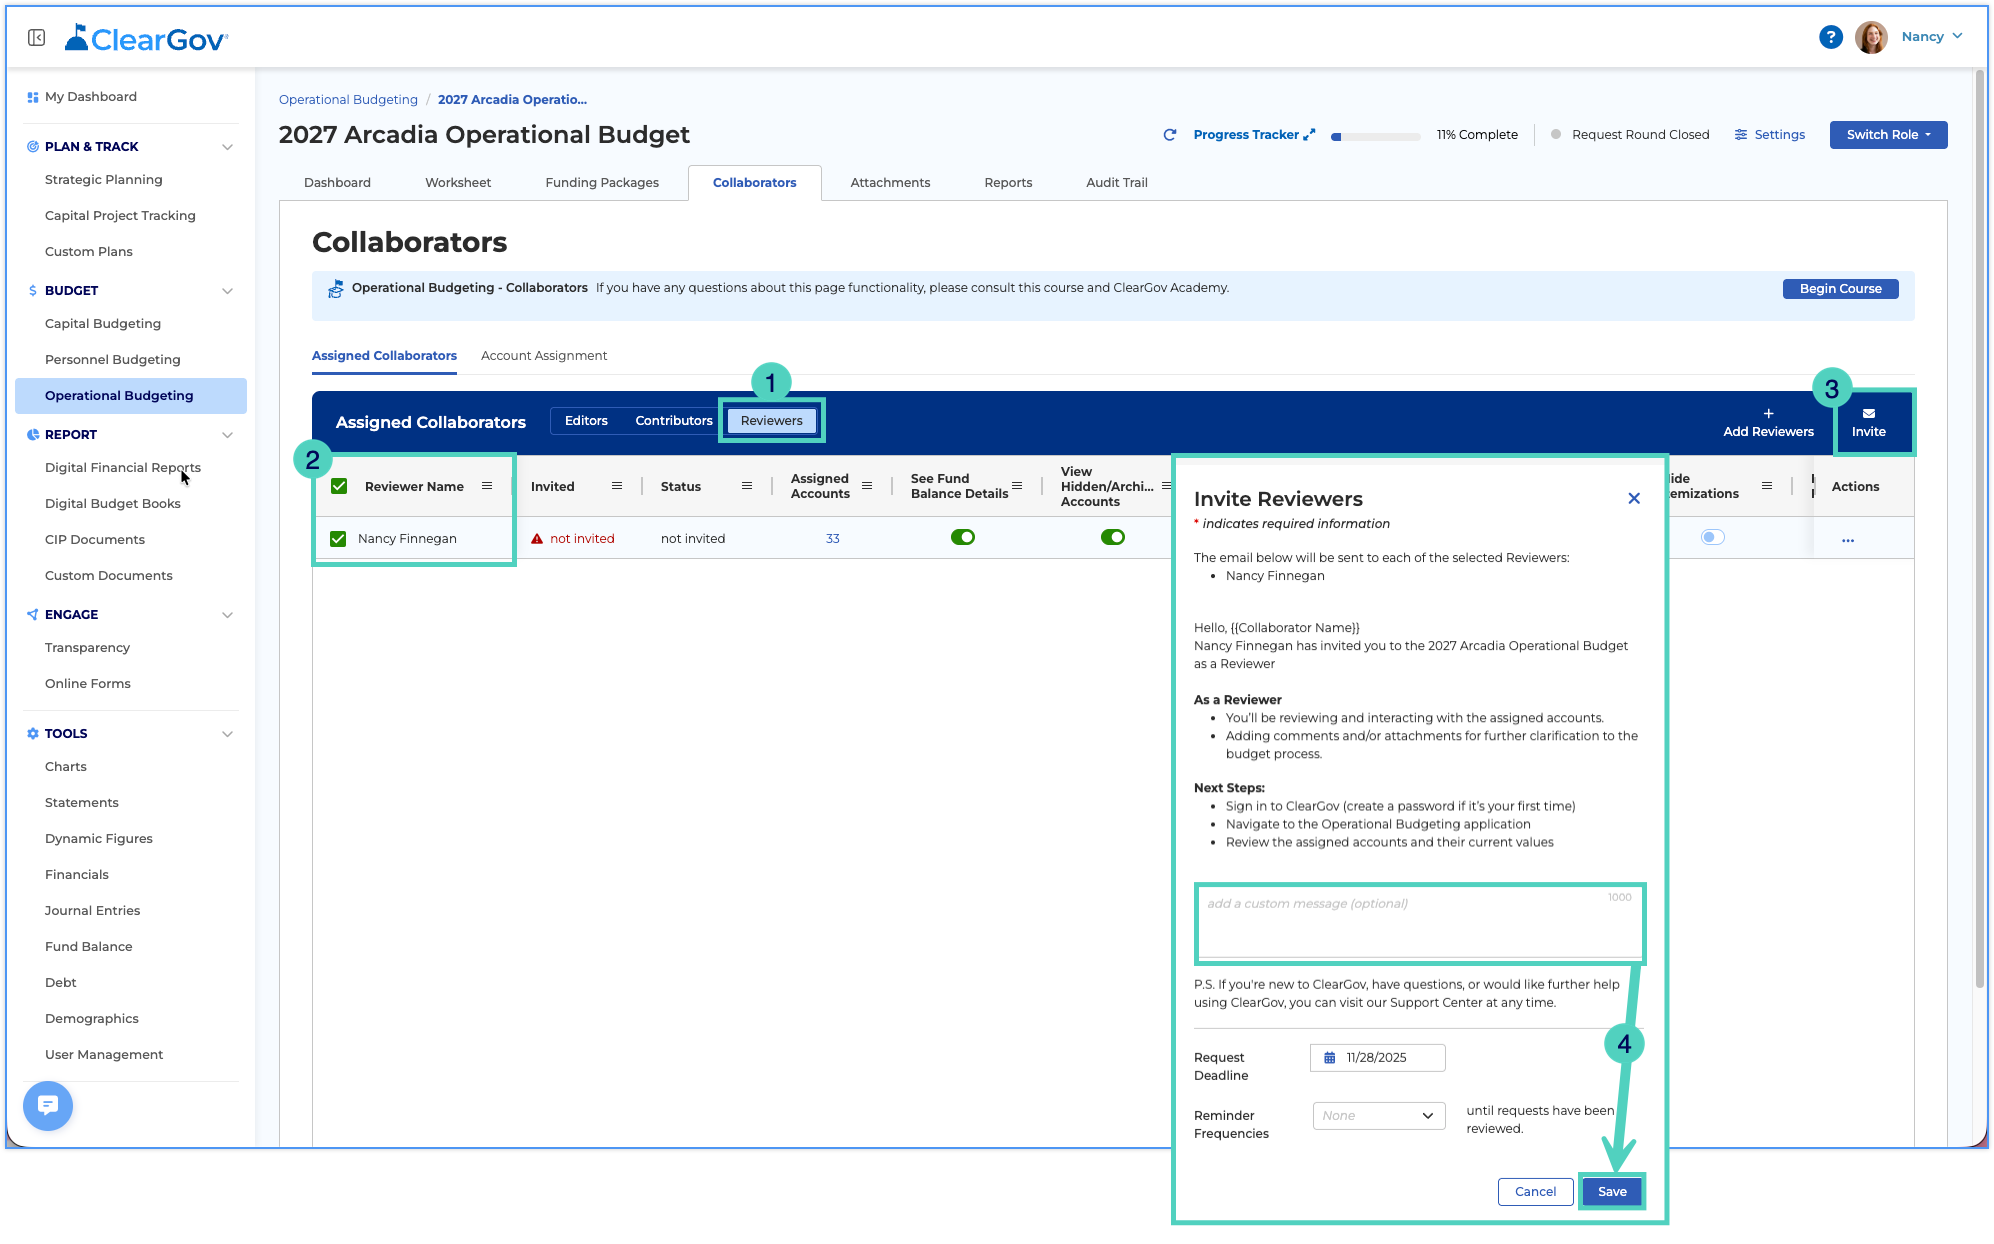
Task: Expand the Switch Role dropdown button
Action: 1887,135
